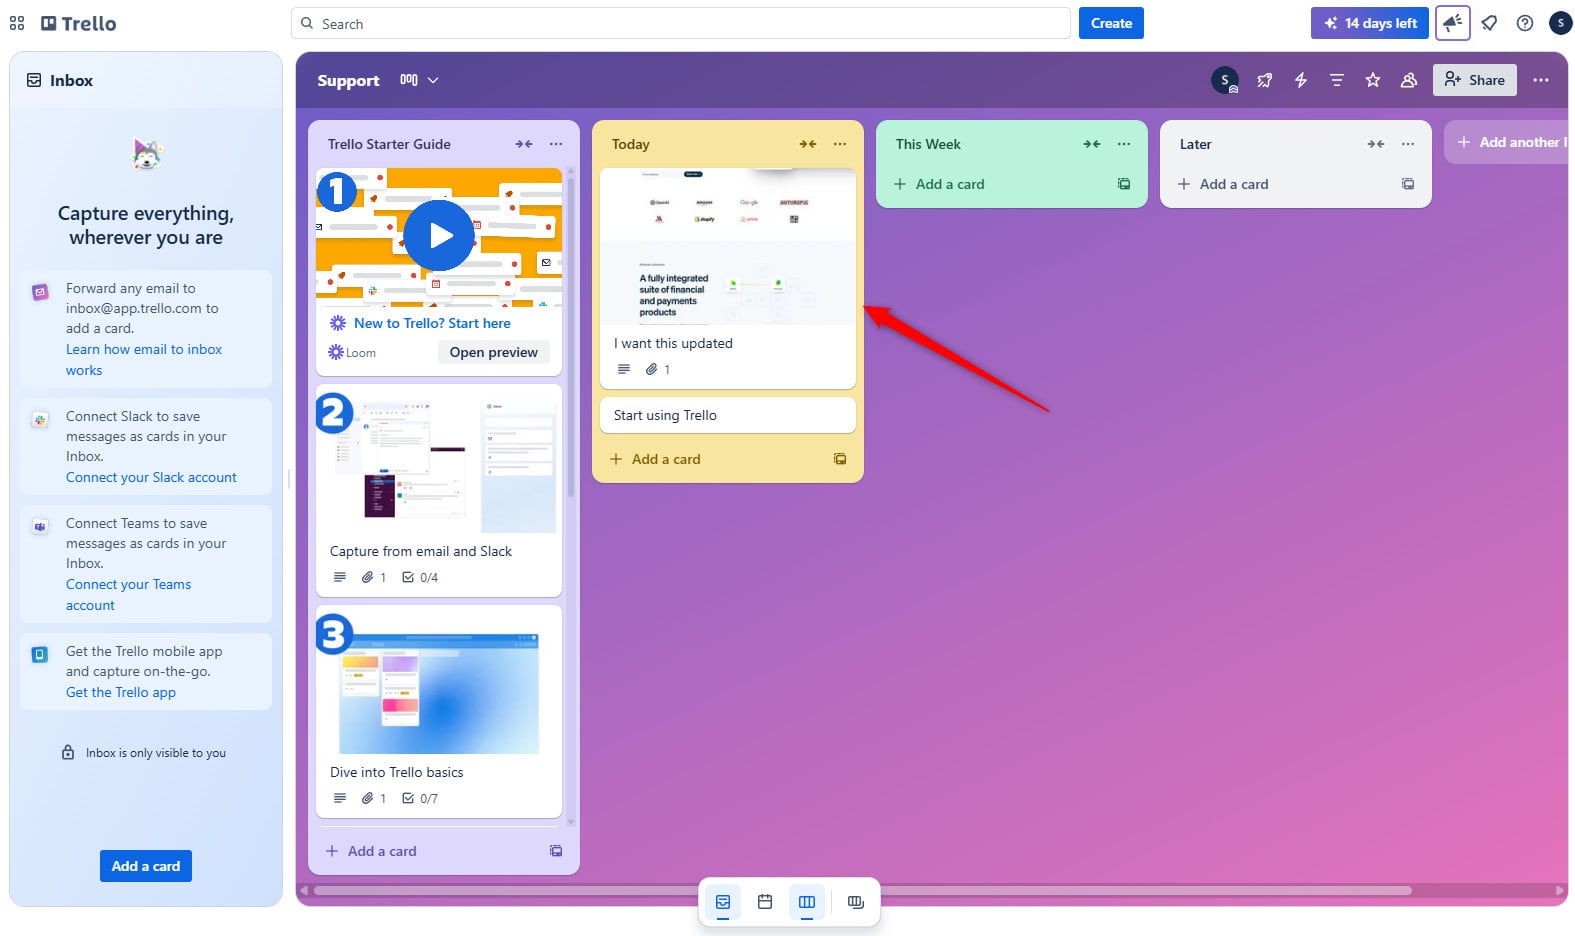Open the help question mark icon
Image resolution: width=1575 pixels, height=936 pixels.
coord(1524,23)
